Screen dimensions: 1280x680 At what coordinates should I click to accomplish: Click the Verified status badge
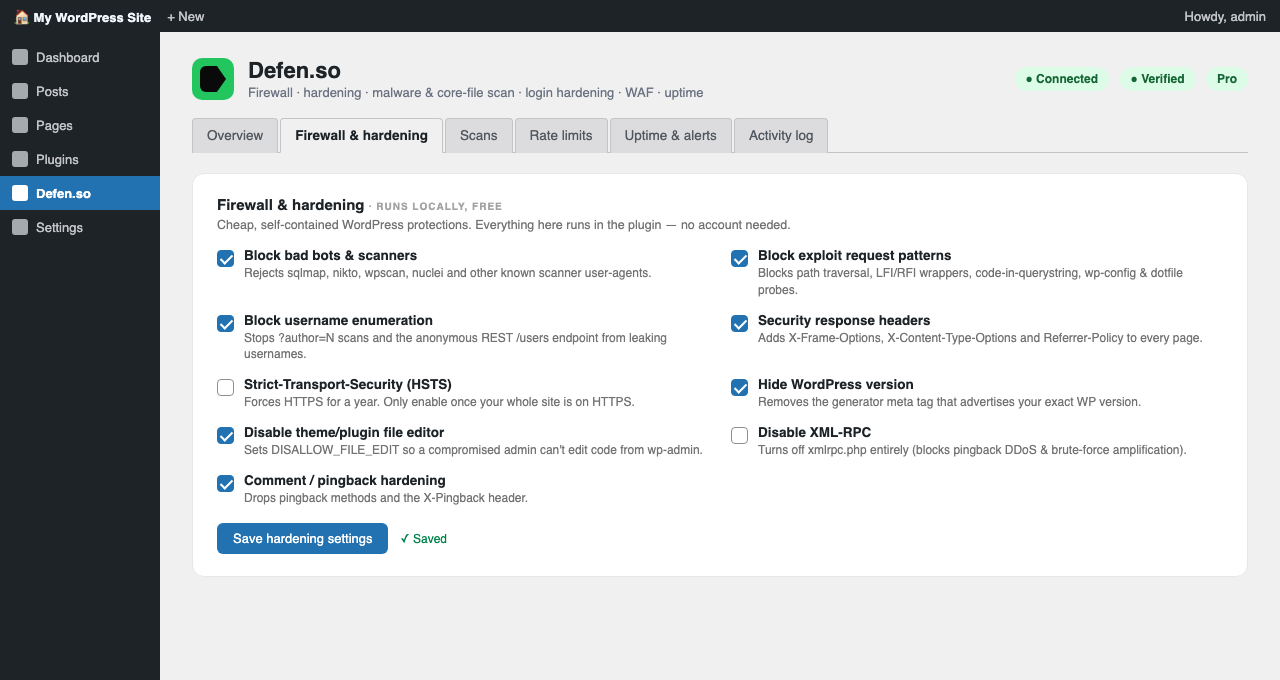click(x=1158, y=79)
